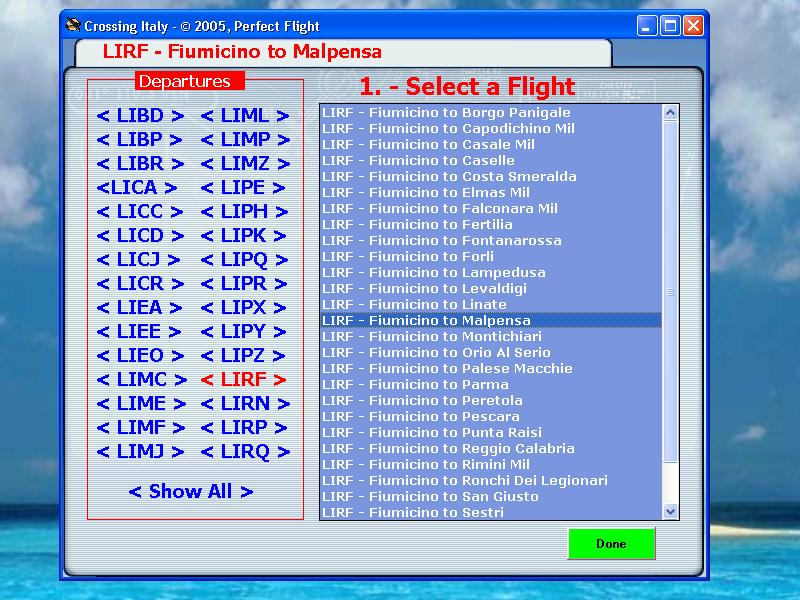
Task: Choose the Fiumicino to Pescara flight
Action: (x=491, y=416)
